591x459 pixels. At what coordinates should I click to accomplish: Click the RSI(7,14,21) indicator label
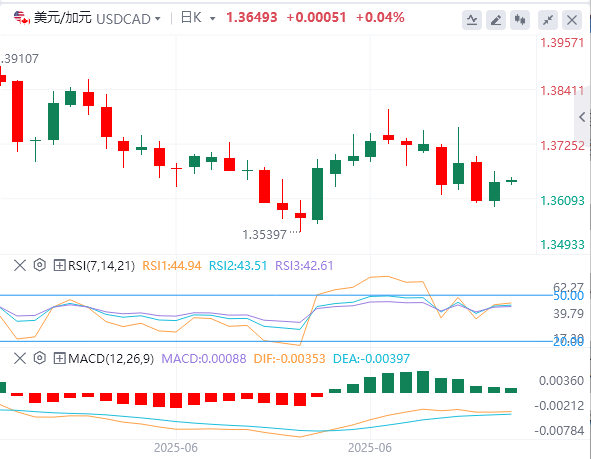click(x=101, y=266)
